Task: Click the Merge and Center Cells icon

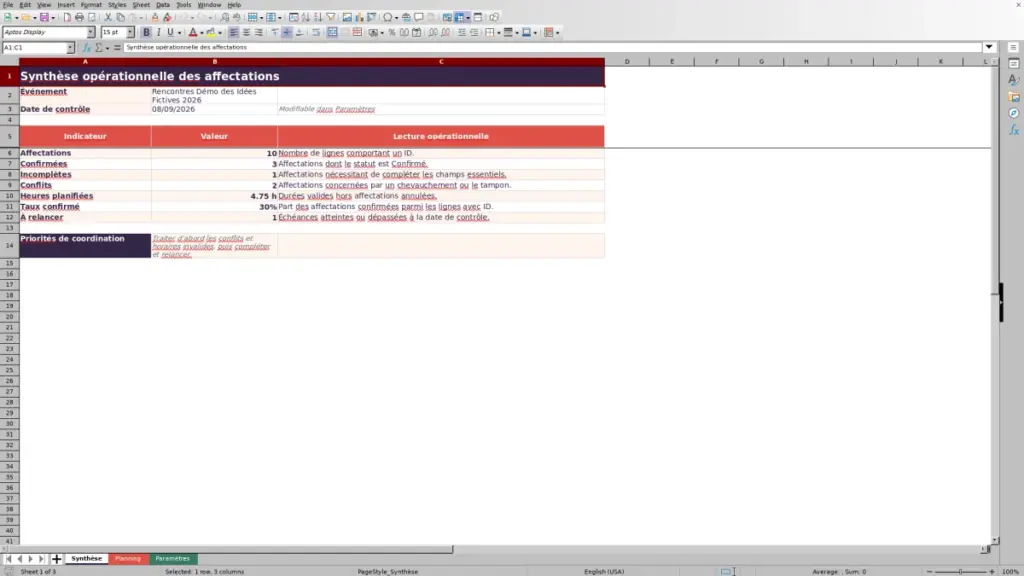Action: pyautogui.click(x=332, y=33)
